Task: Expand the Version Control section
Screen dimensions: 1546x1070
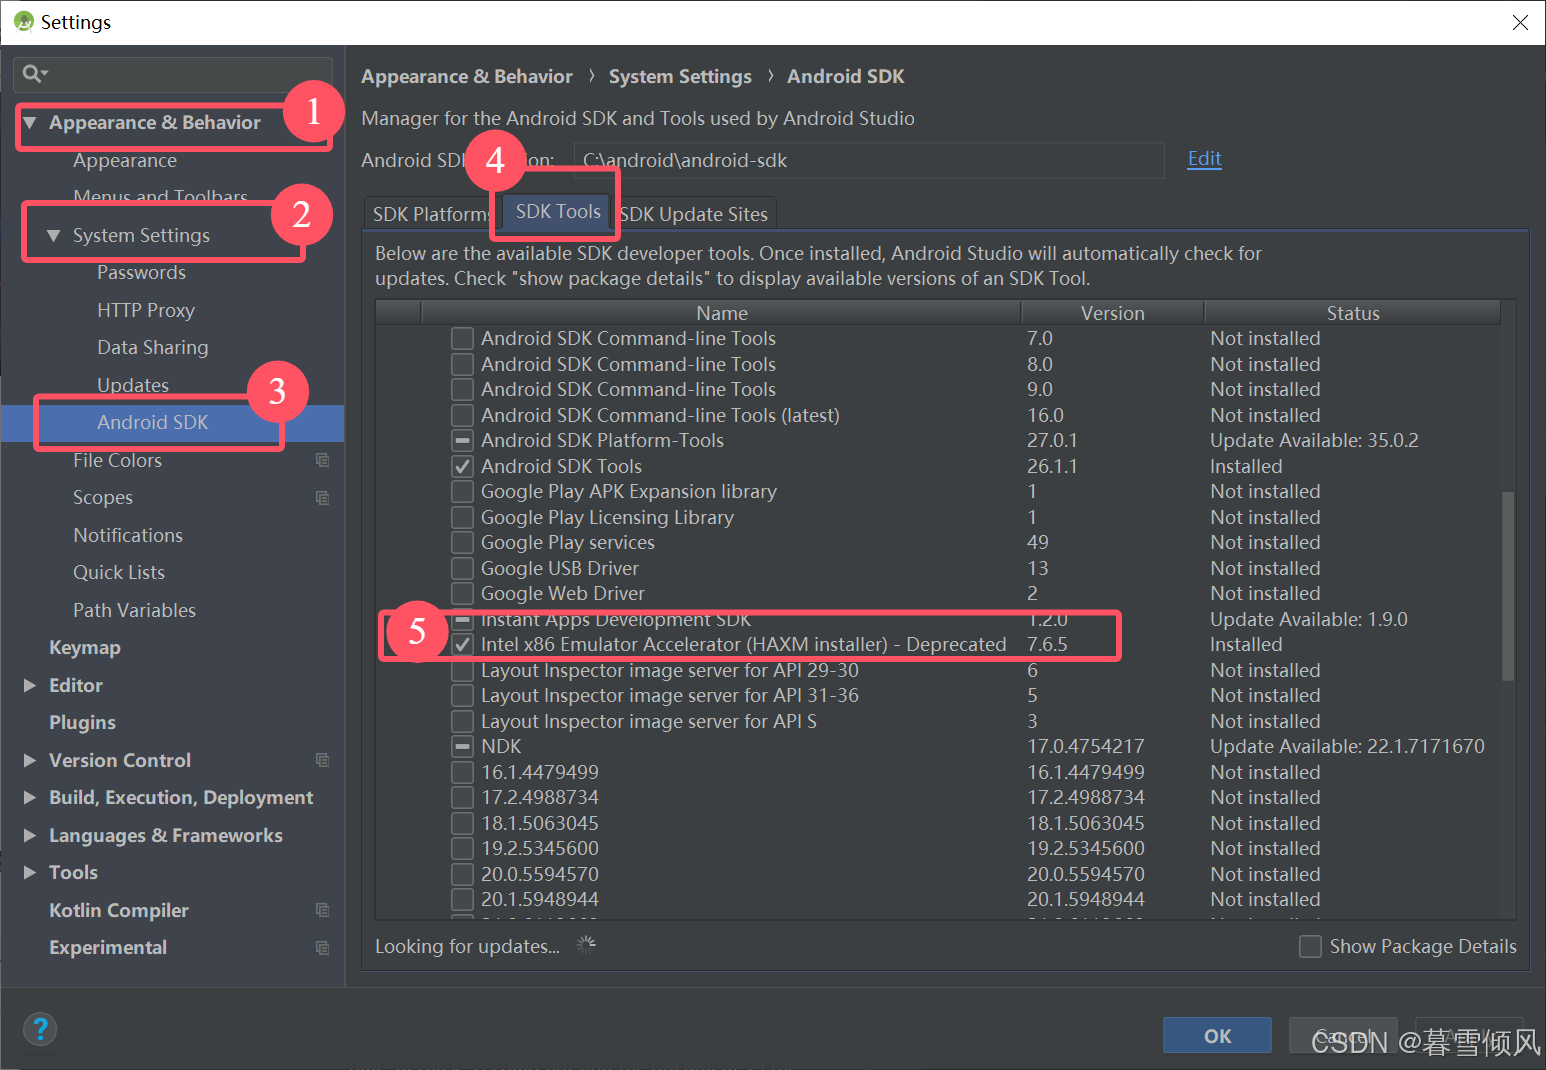Action: [30, 760]
